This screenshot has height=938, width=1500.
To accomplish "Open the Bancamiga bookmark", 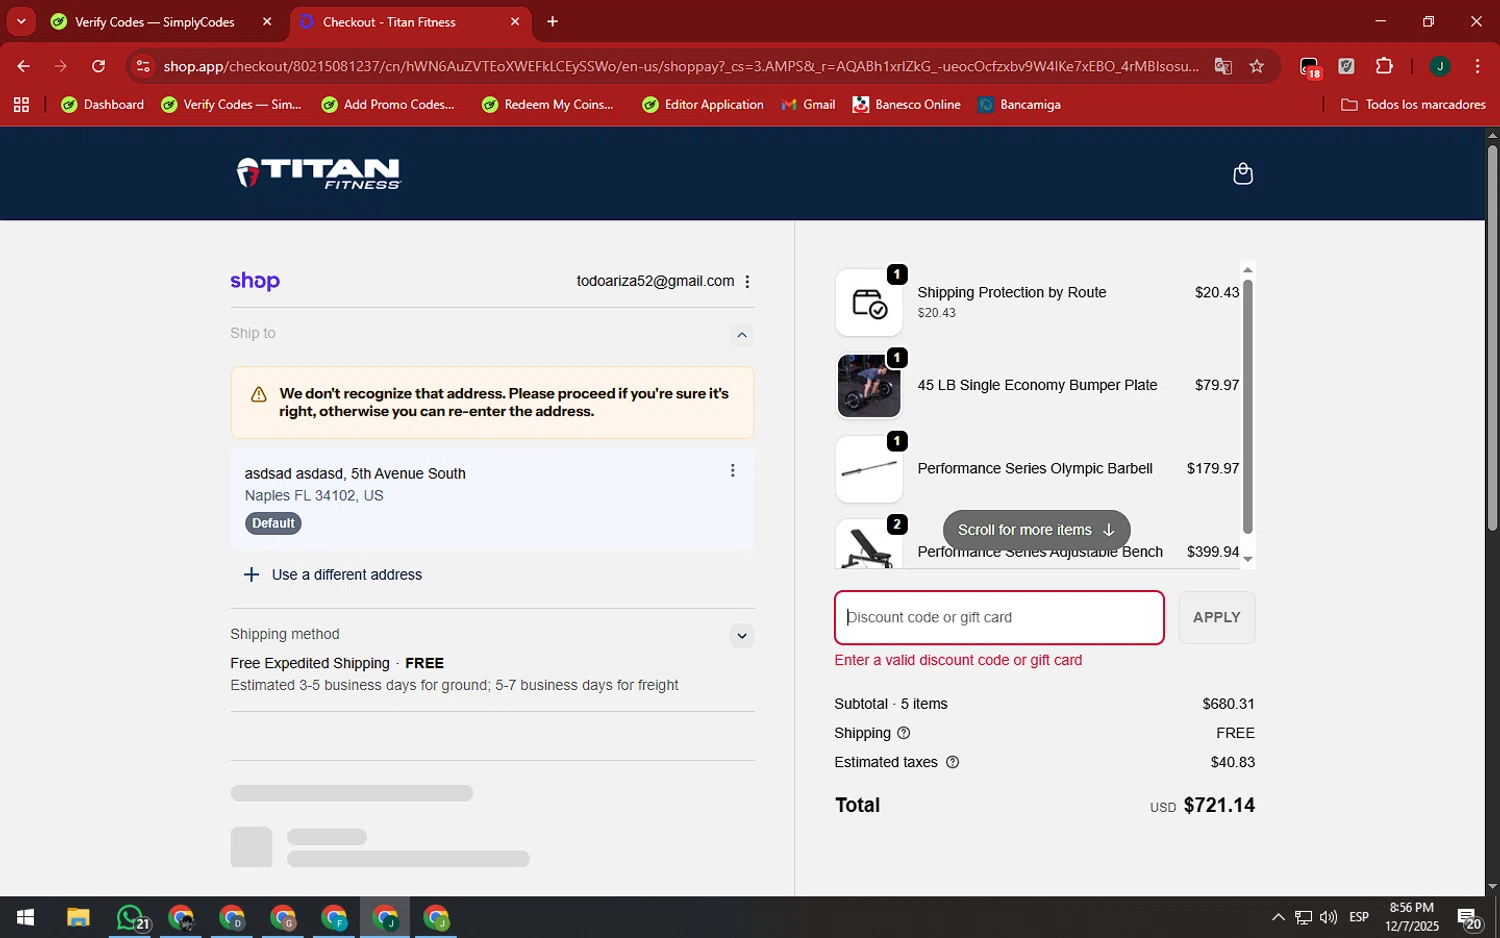I will (x=1019, y=104).
